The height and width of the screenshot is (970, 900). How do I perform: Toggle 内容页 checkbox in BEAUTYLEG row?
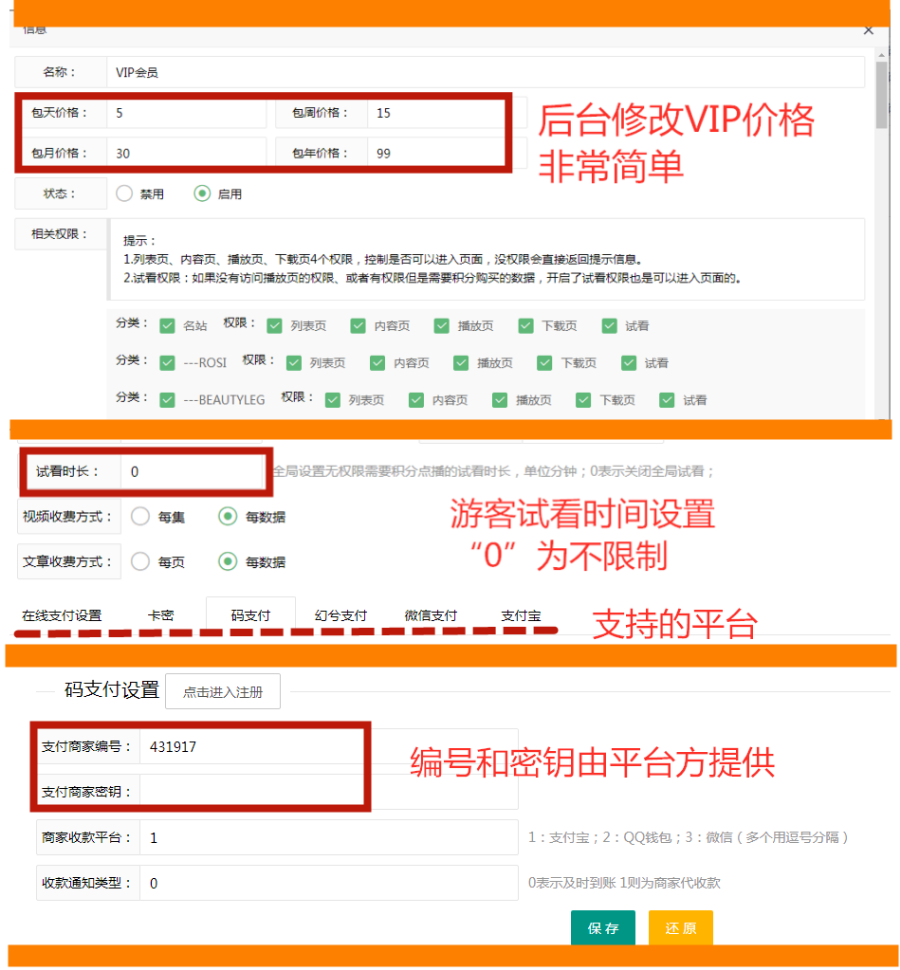pos(416,400)
